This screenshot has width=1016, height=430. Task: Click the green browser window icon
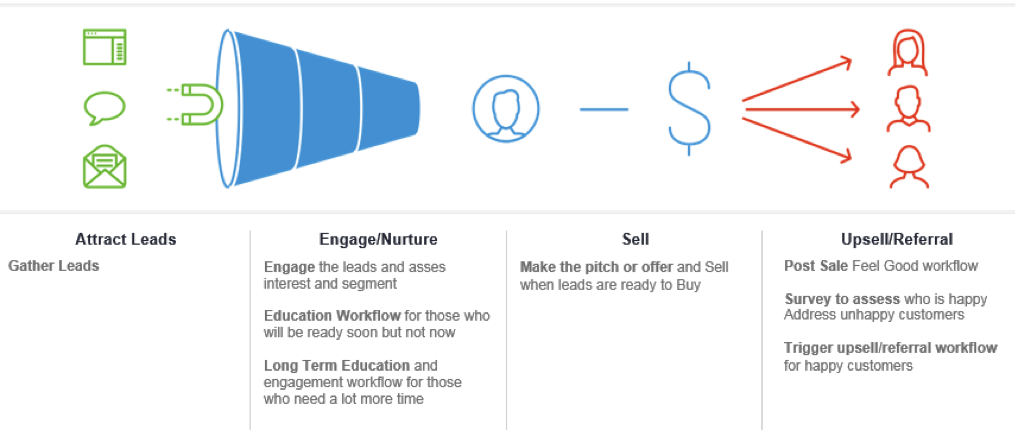(105, 48)
